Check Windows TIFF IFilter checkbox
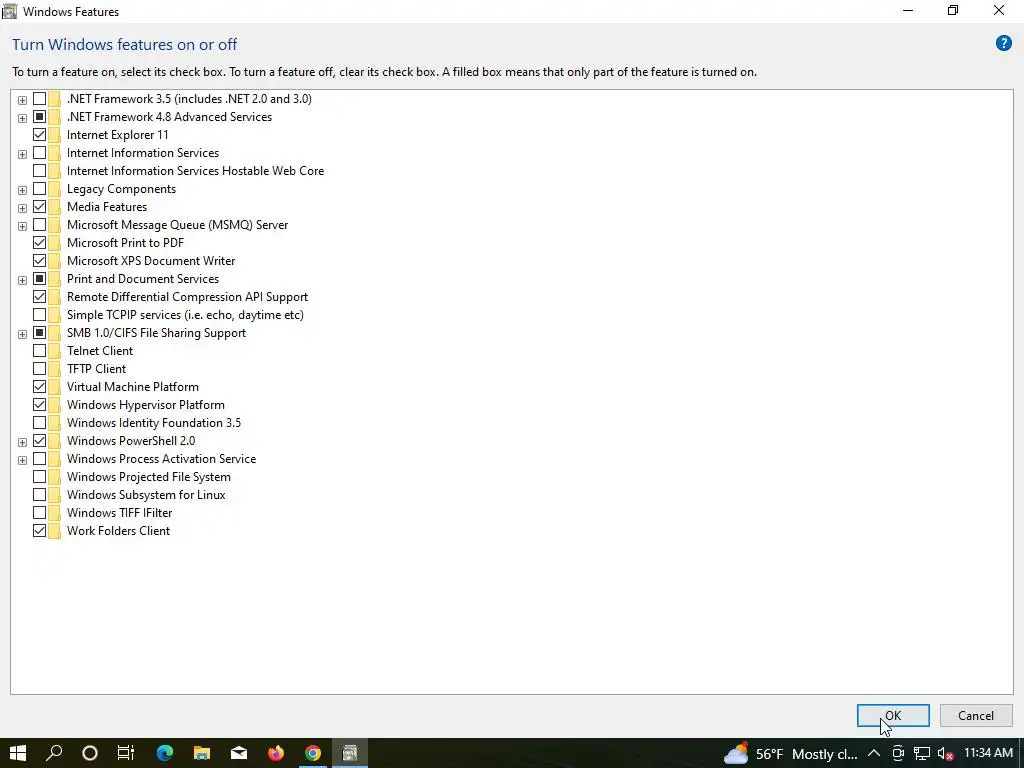 [39, 513]
